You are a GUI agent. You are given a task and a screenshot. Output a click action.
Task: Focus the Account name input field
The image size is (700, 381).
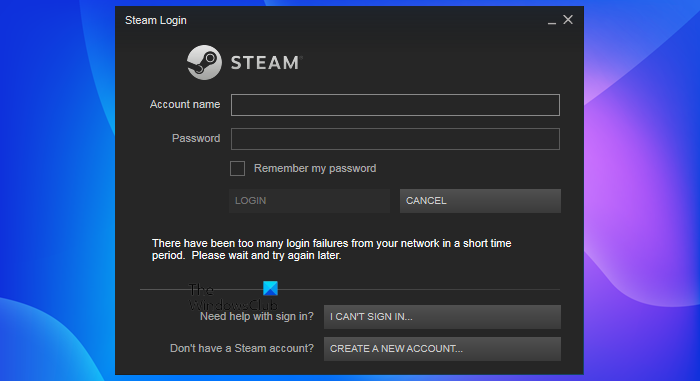pos(395,105)
